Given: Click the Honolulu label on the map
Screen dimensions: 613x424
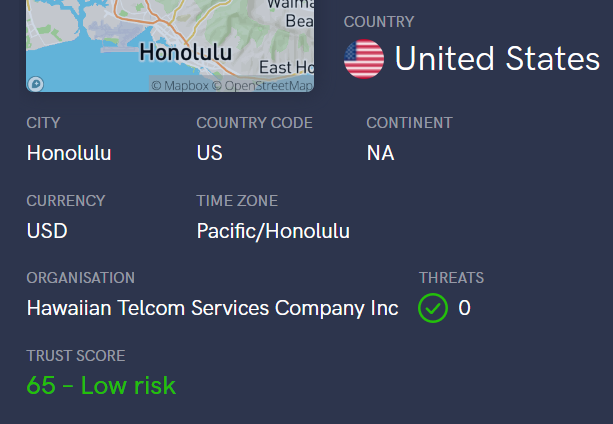Looking at the screenshot, I should click(186, 51).
